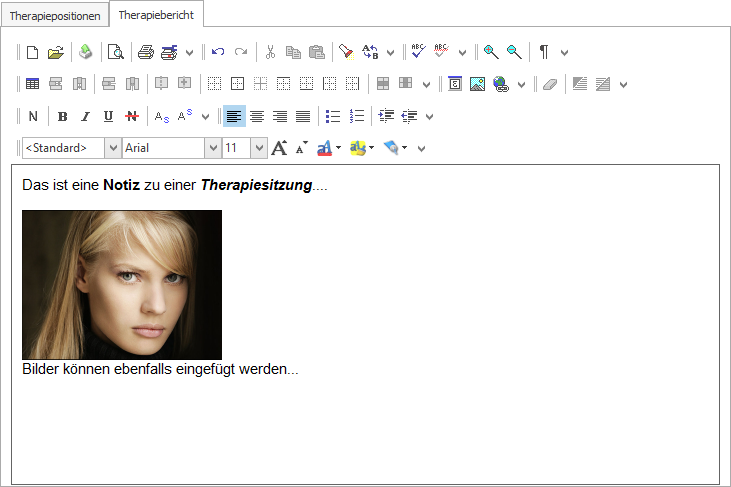Open the text highlight color picker
Image resolution: width=731 pixels, height=487 pixels.
click(362, 148)
